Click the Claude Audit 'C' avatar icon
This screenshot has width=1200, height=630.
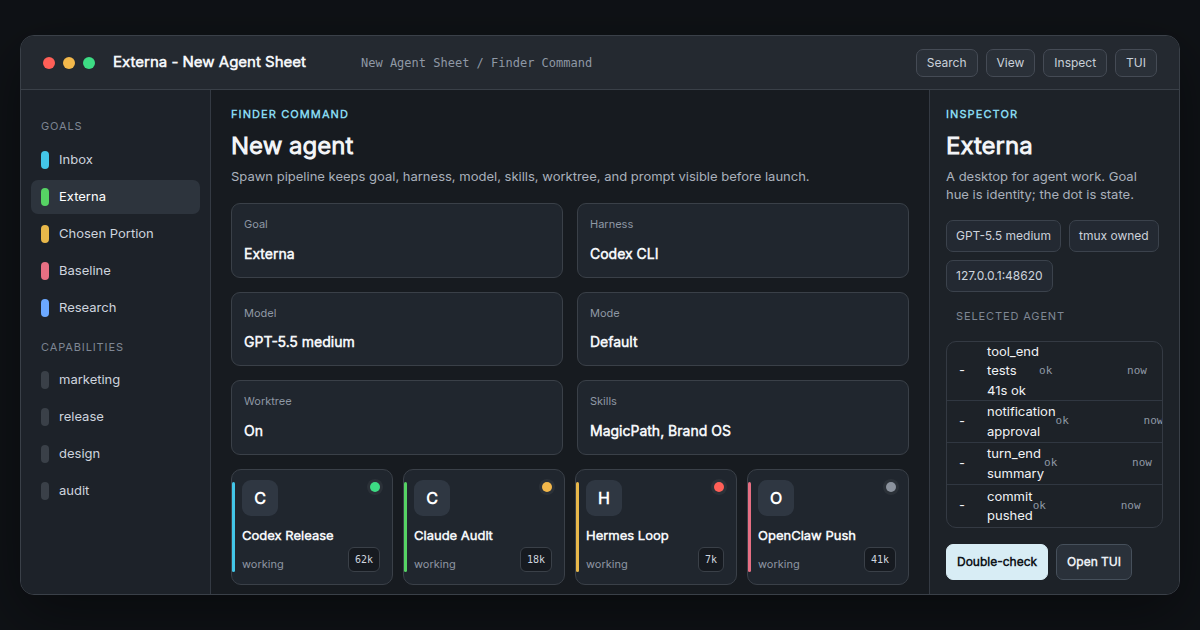pyautogui.click(x=432, y=498)
